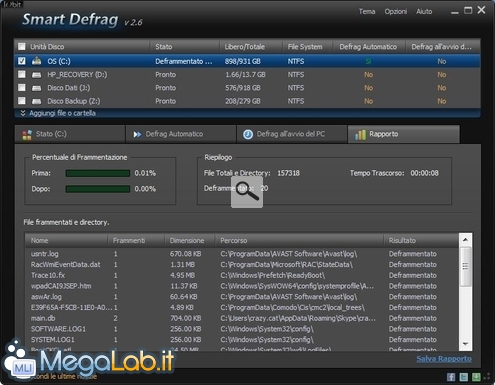495x385 pixels.
Task: Click the bar chart icon on Rapporto tab
Action: (360, 135)
